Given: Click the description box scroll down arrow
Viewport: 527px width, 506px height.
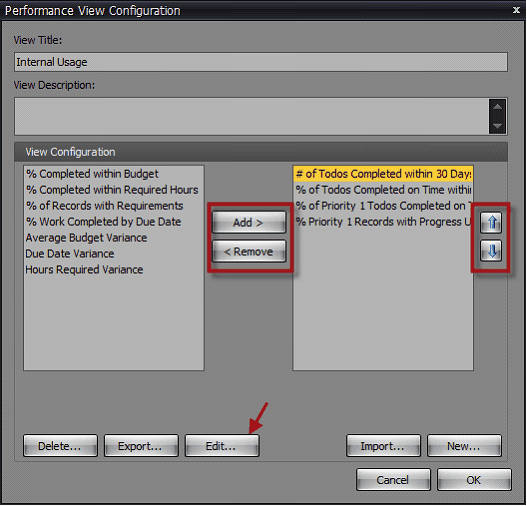Looking at the screenshot, I should [x=497, y=126].
